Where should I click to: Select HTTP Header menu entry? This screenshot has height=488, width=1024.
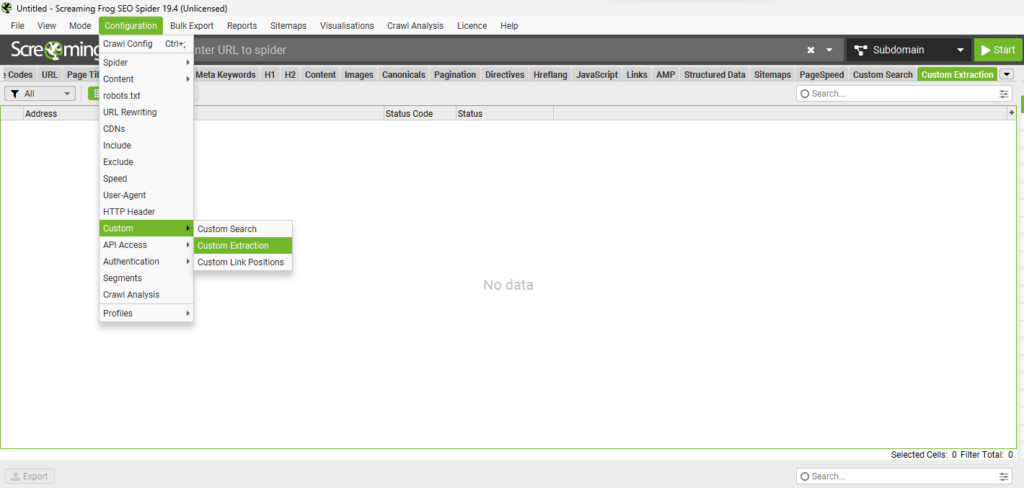(146, 212)
